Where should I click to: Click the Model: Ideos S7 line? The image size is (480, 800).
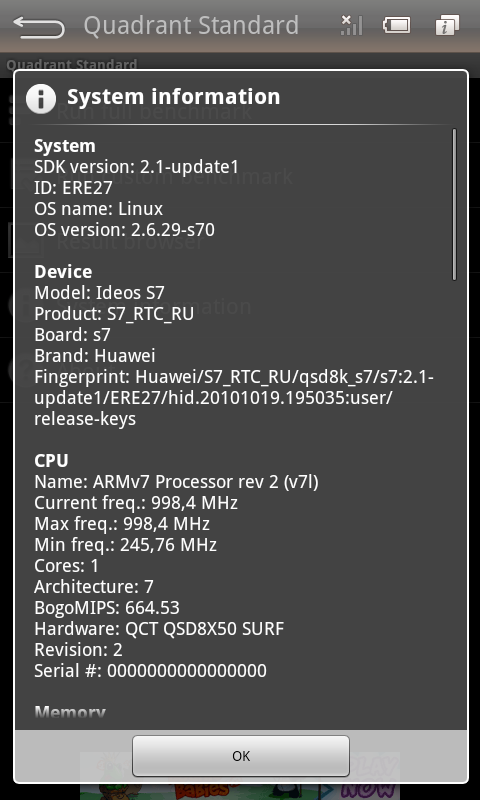coord(99,293)
